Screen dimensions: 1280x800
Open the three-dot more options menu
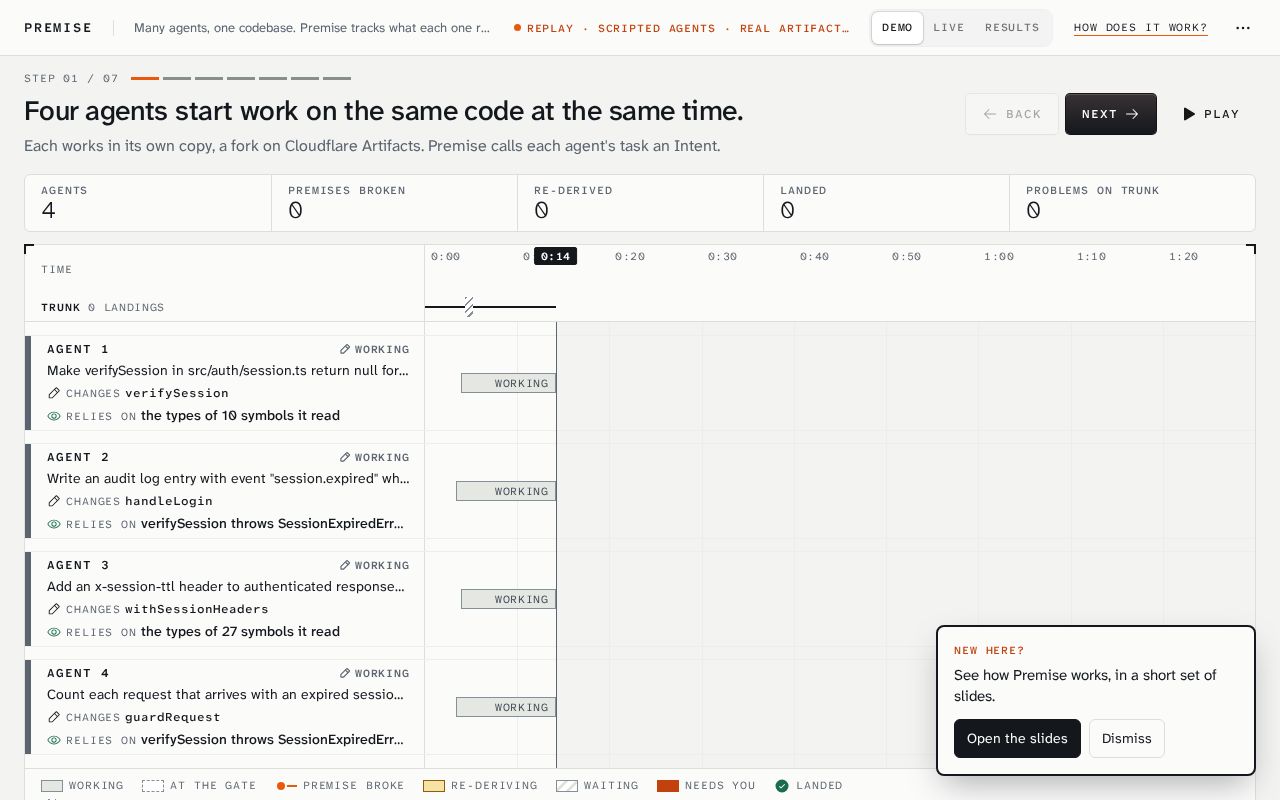tap(1243, 28)
